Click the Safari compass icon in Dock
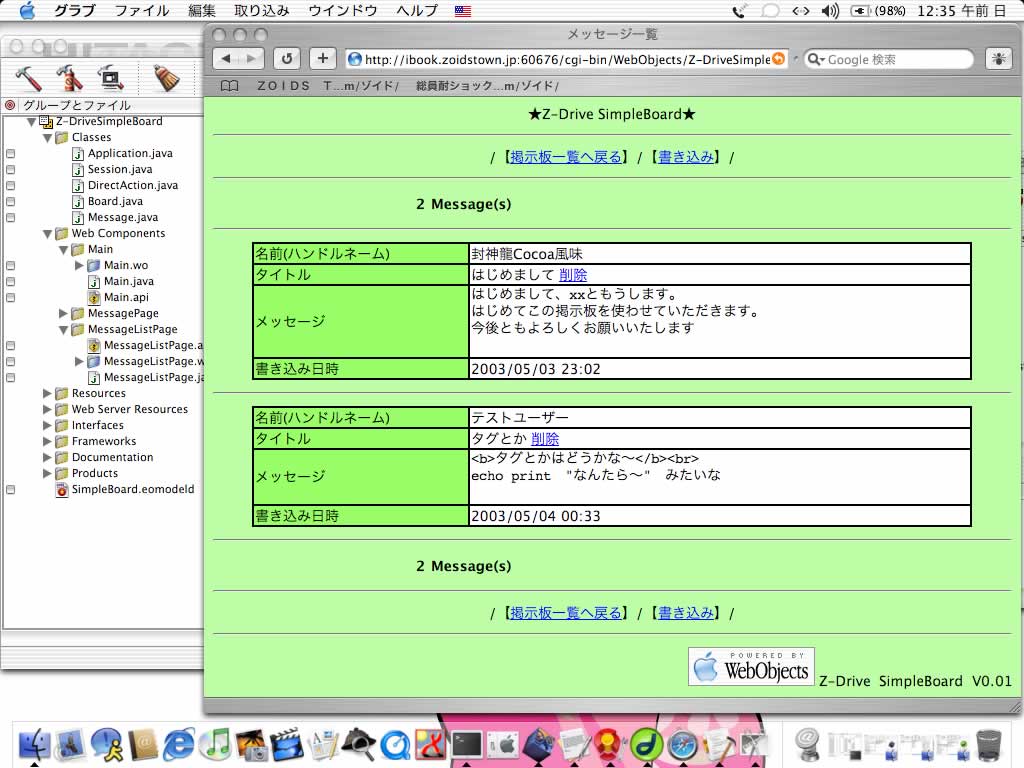 click(x=682, y=744)
